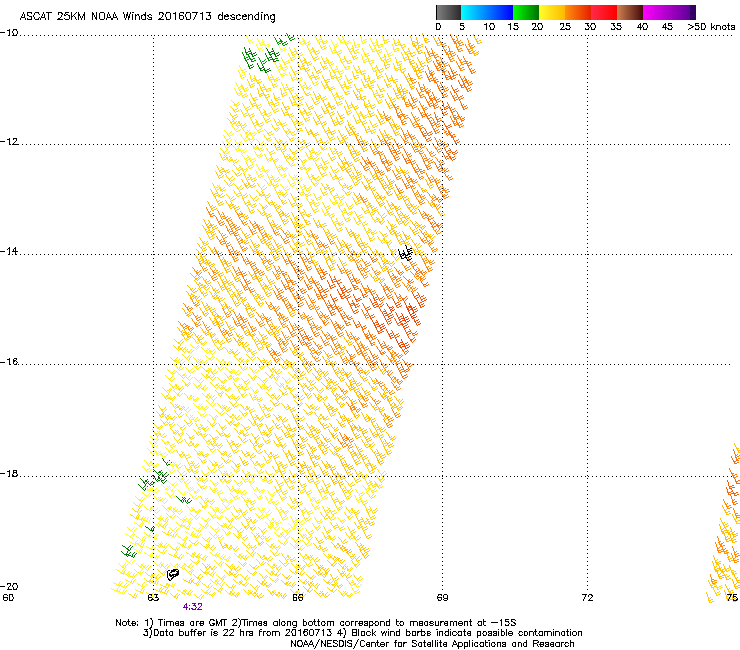The width and height of the screenshot is (740, 650).
Task: Select the blue 10-15 knots legend segment
Action: [500, 12]
